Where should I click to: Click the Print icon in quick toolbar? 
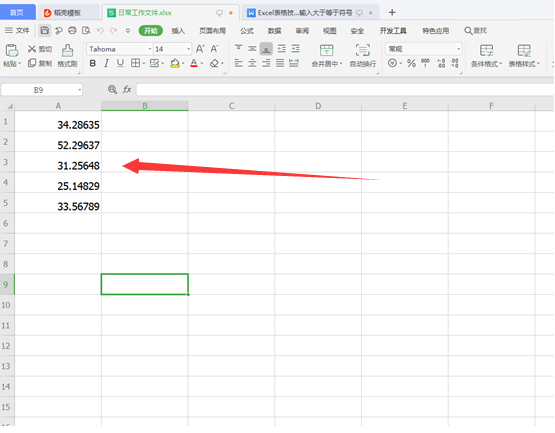(x=72, y=31)
